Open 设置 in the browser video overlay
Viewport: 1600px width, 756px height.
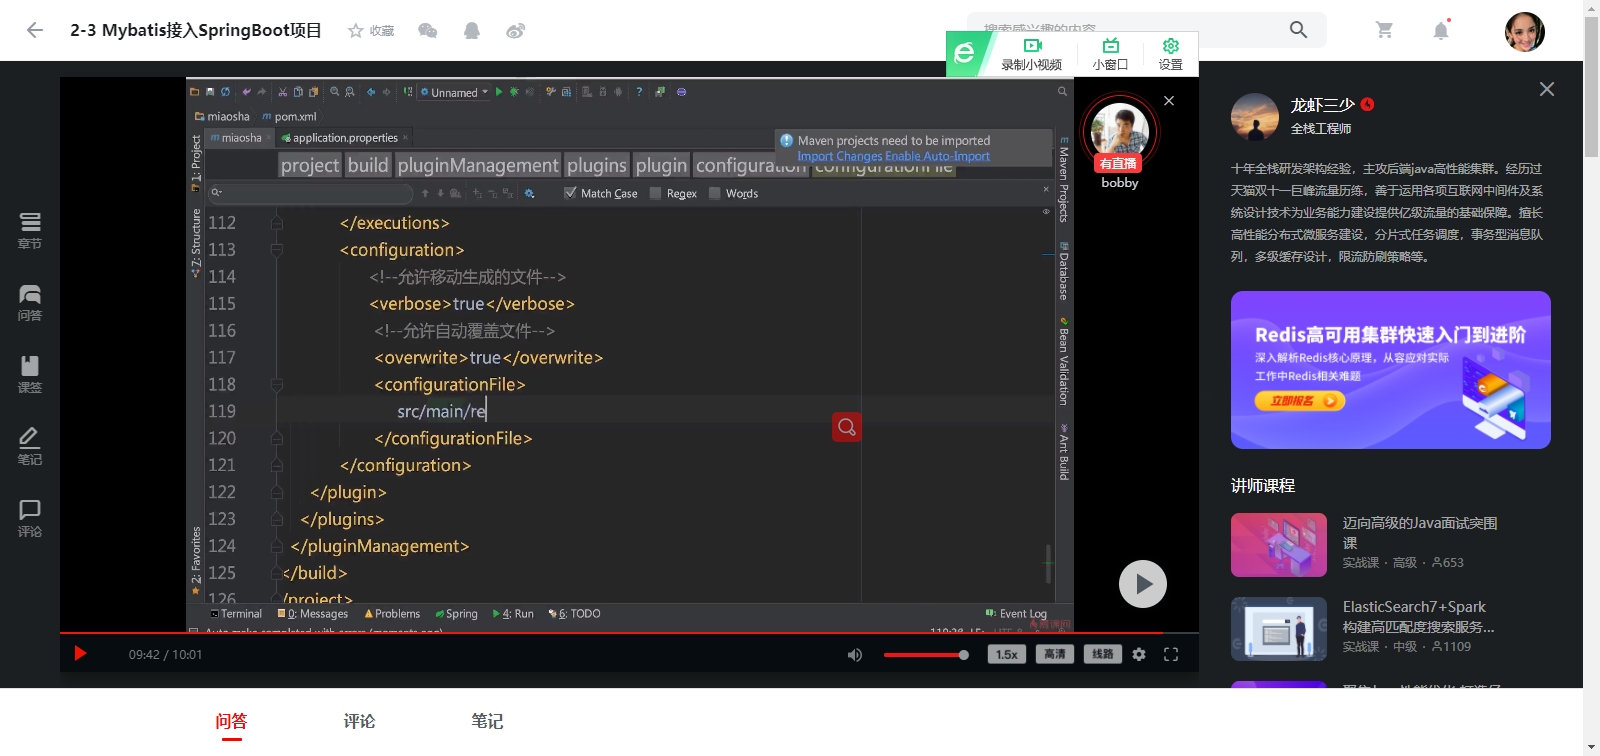pos(1170,55)
